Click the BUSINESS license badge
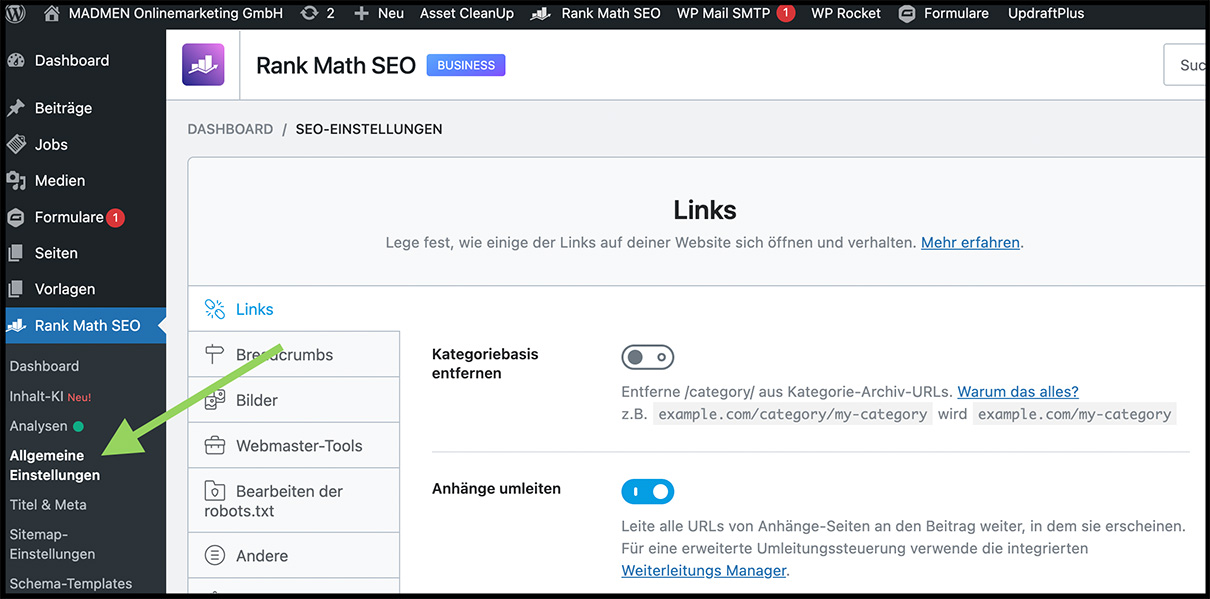Image resolution: width=1210 pixels, height=599 pixels. click(x=466, y=65)
